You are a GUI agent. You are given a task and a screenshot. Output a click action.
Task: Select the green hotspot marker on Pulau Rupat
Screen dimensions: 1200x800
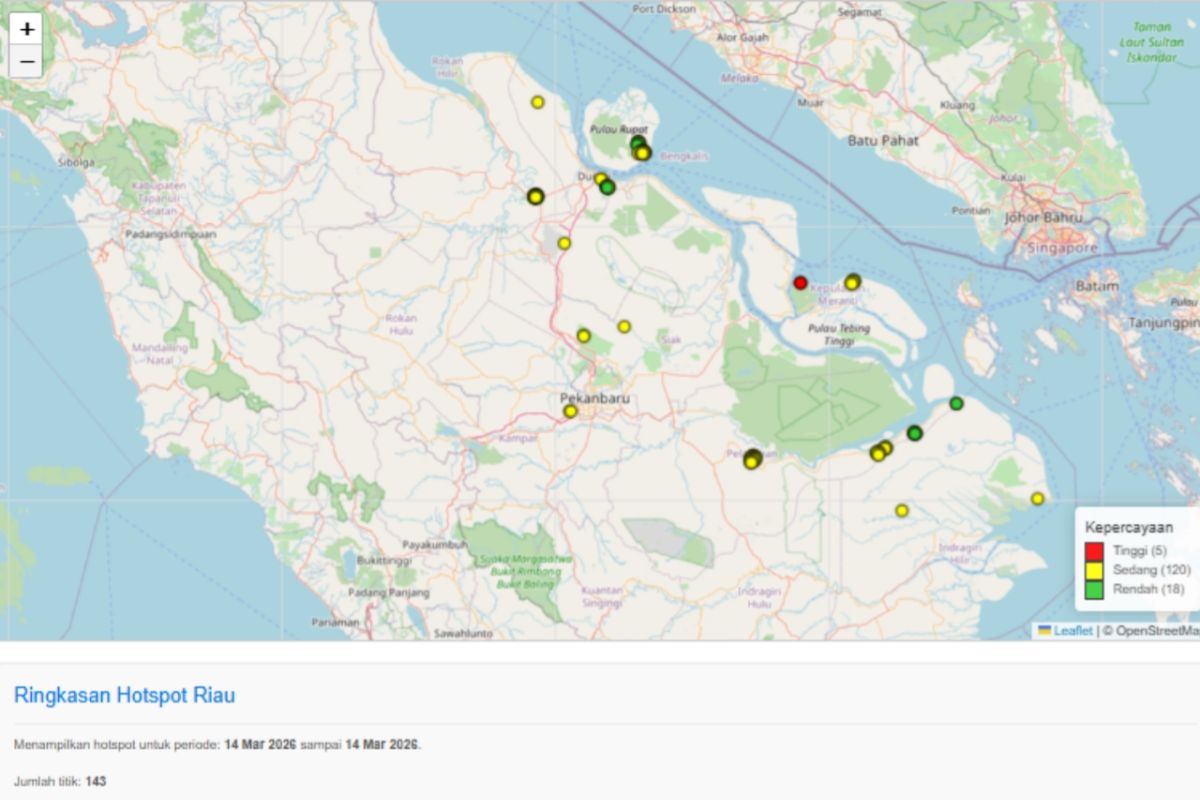click(x=637, y=143)
